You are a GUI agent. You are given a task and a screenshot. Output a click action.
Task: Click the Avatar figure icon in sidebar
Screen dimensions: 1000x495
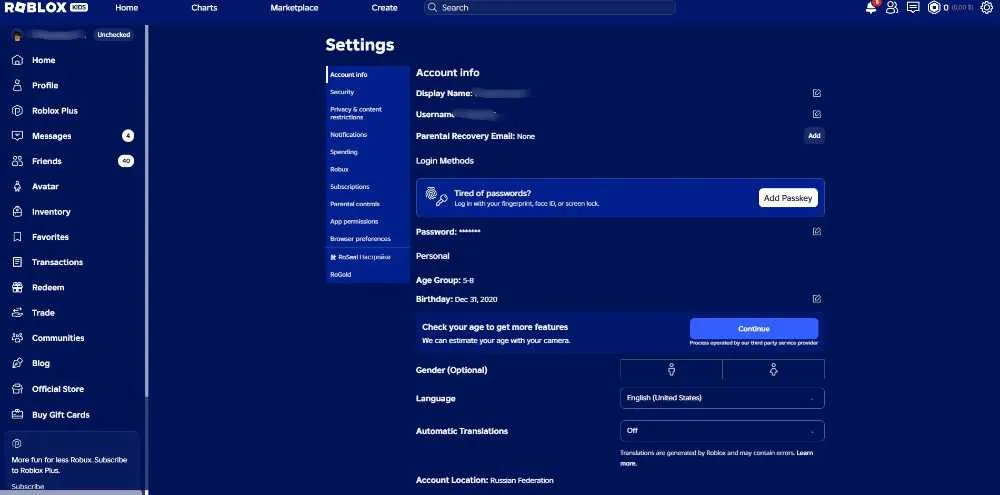pos(18,186)
